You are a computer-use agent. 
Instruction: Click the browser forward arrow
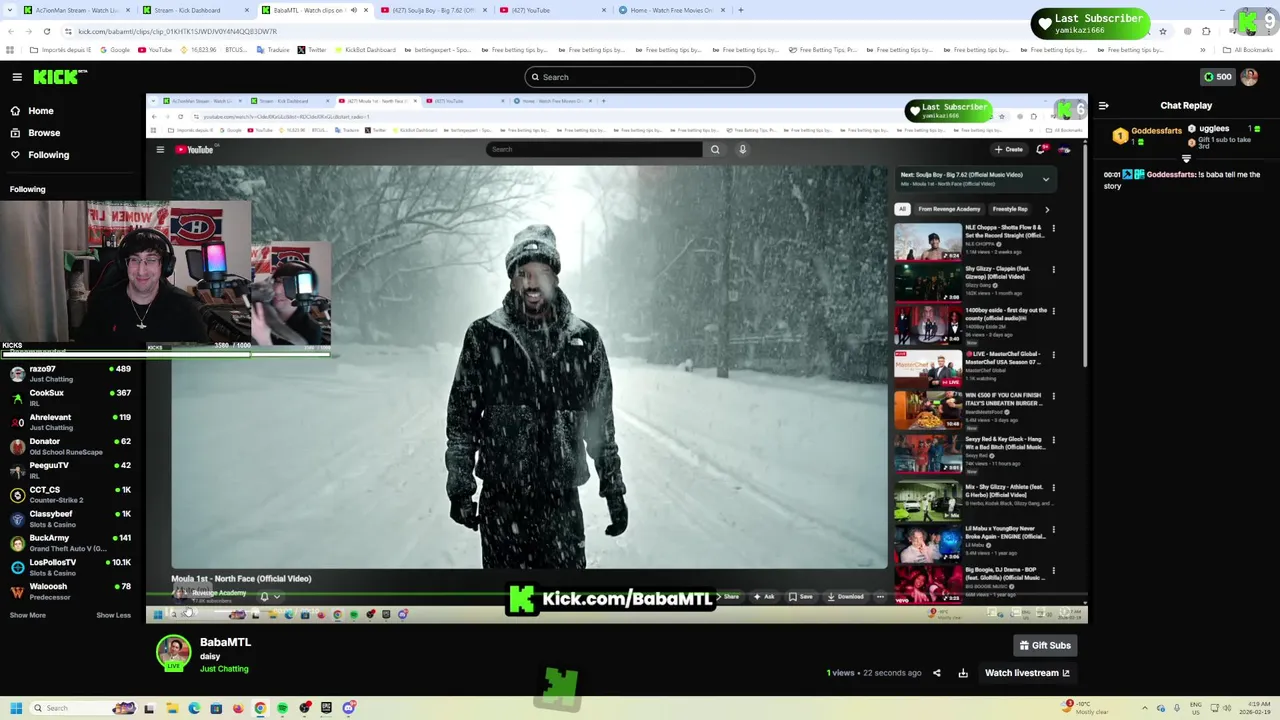point(28,31)
